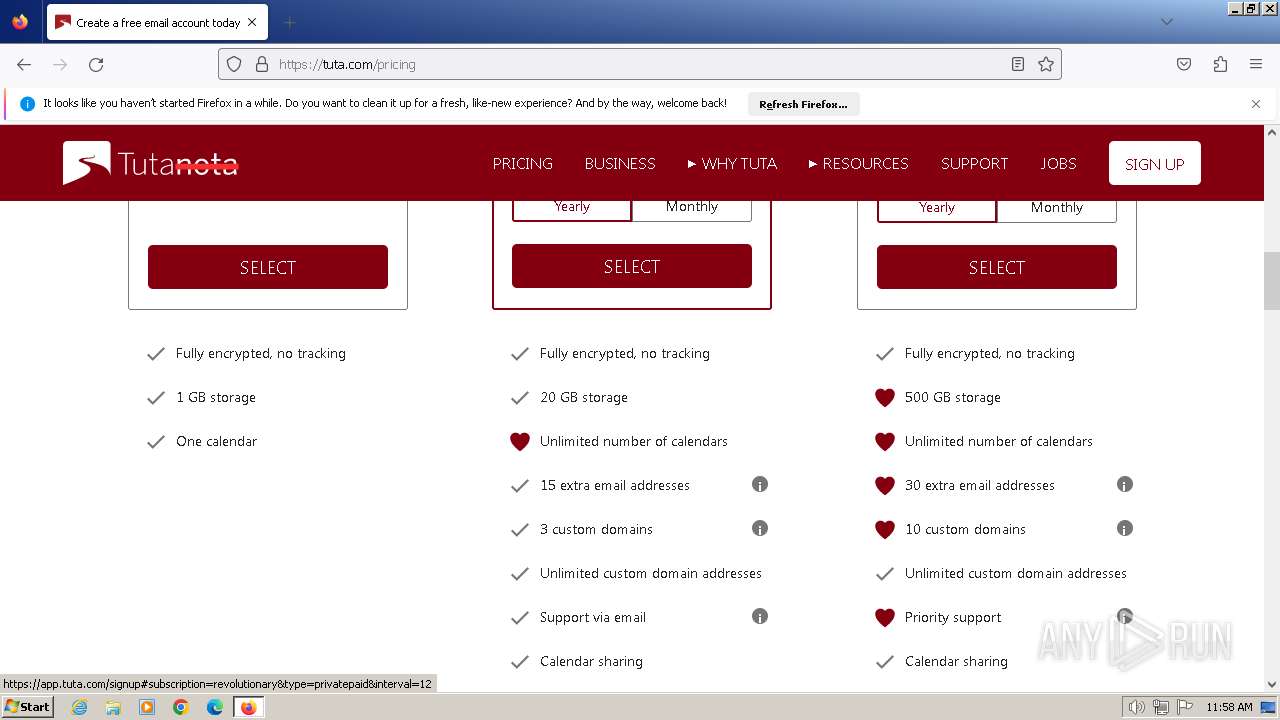Select Yearly billing in middle plan

click(572, 207)
